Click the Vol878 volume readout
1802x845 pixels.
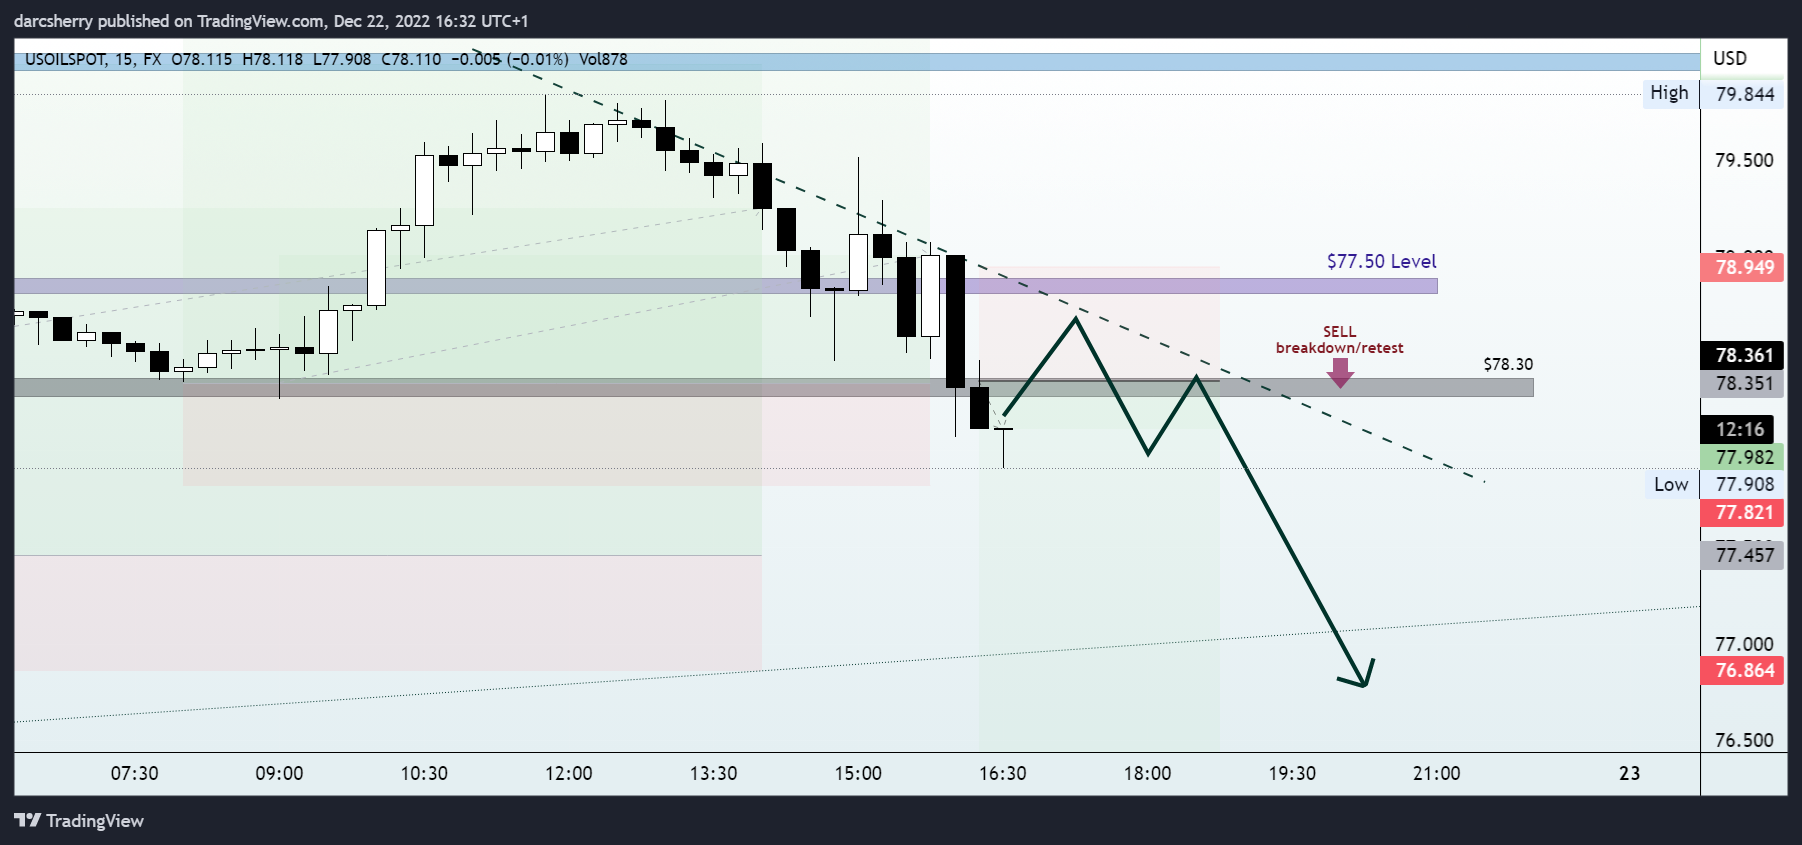(603, 59)
